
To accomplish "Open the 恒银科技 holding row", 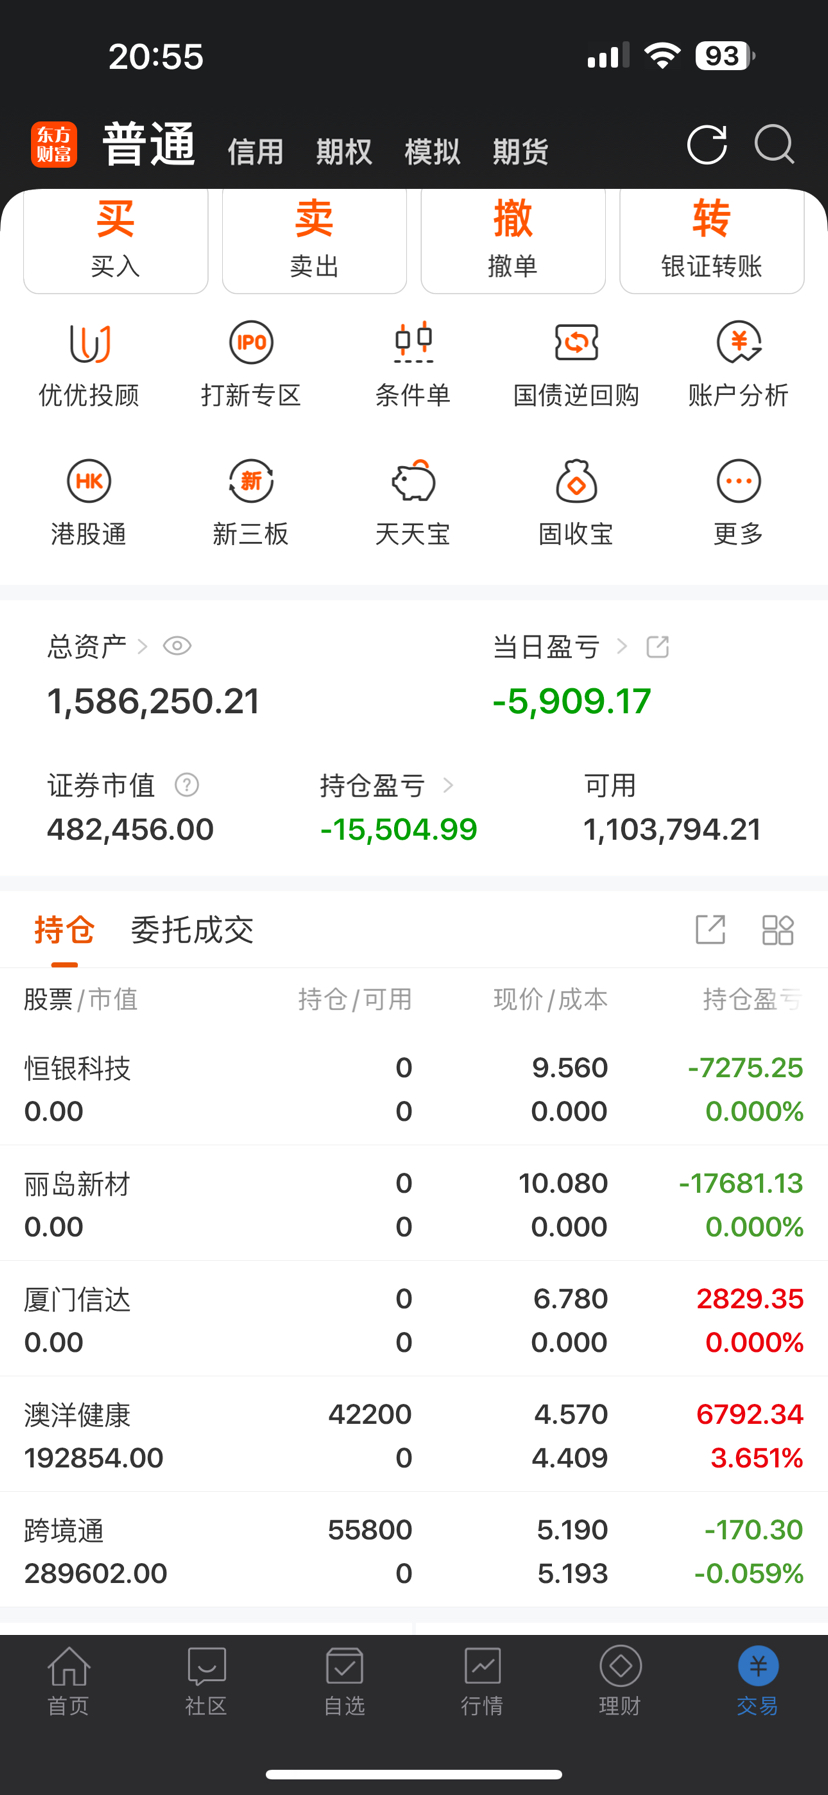I will pos(414,1089).
